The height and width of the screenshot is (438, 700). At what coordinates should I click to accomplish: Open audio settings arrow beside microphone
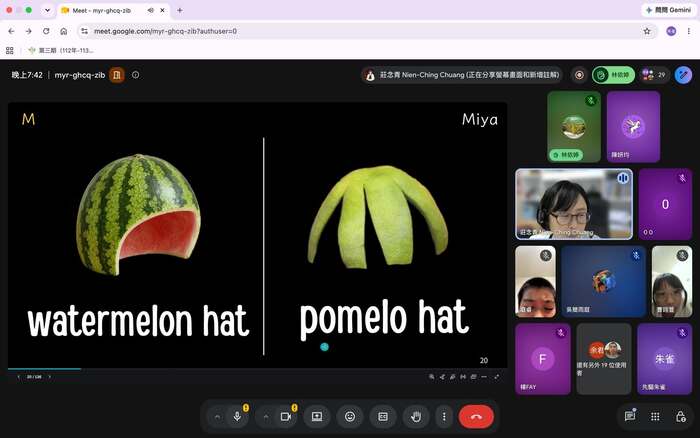coord(217,417)
